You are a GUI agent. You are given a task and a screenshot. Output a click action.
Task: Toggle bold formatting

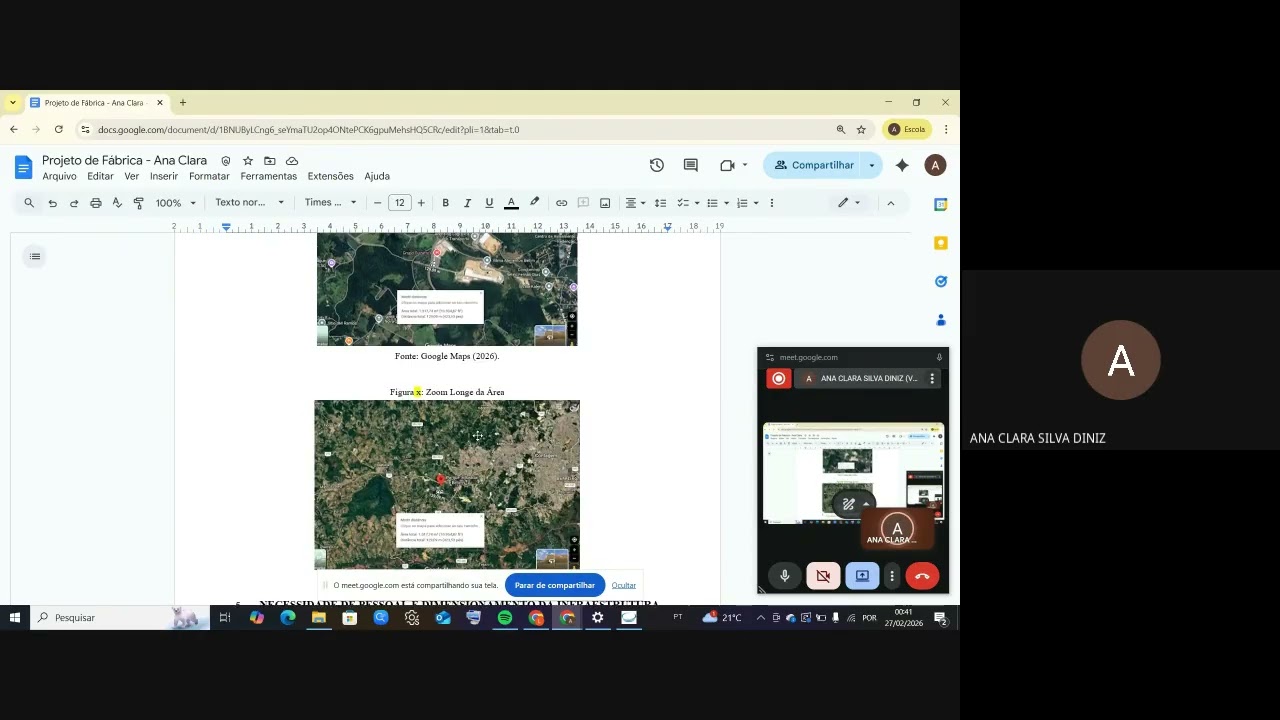[445, 203]
